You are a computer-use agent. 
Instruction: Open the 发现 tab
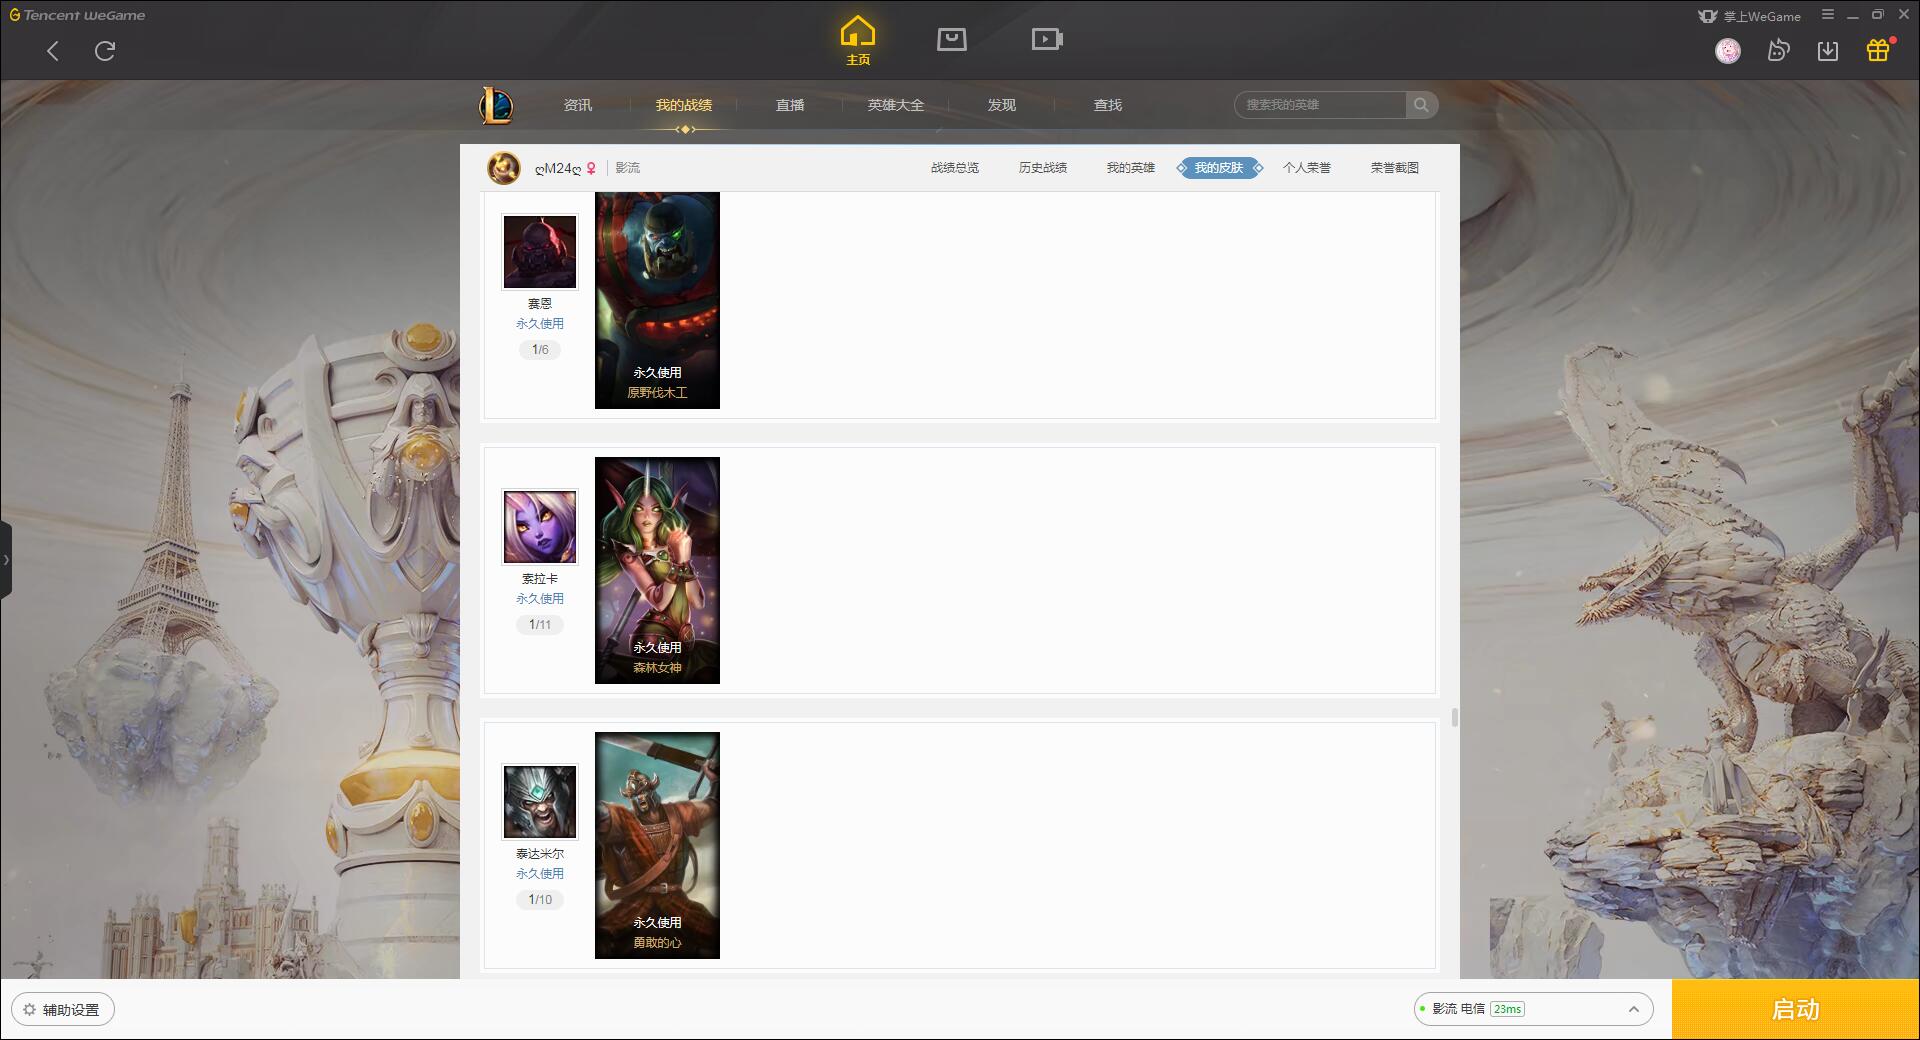click(1002, 105)
